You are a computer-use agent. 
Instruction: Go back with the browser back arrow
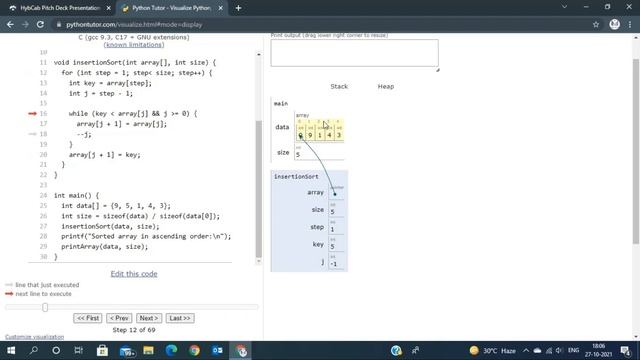(10, 24)
